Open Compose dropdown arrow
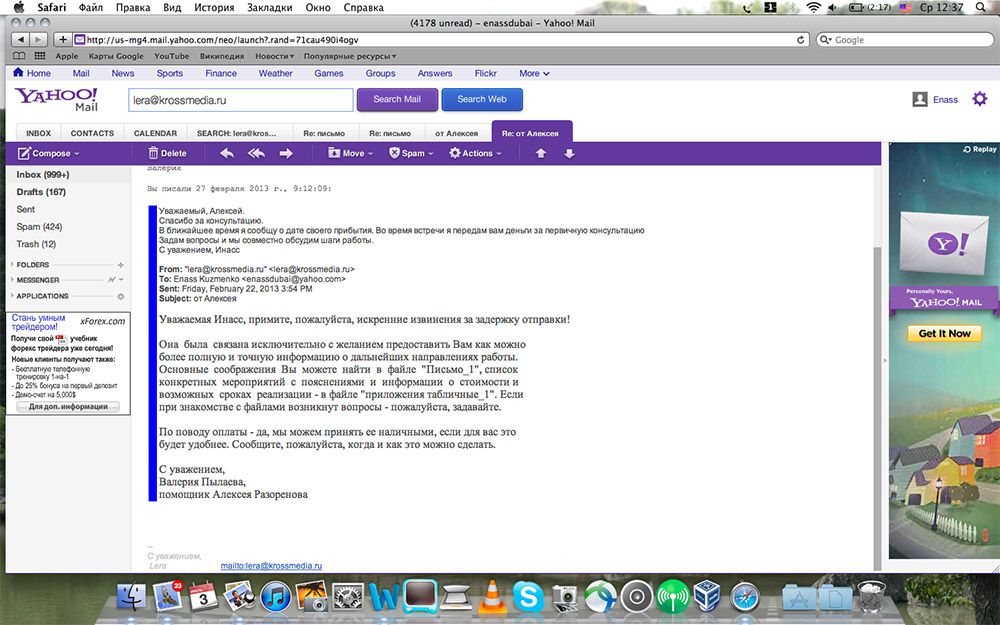The width and height of the screenshot is (1000, 625). tap(77, 154)
